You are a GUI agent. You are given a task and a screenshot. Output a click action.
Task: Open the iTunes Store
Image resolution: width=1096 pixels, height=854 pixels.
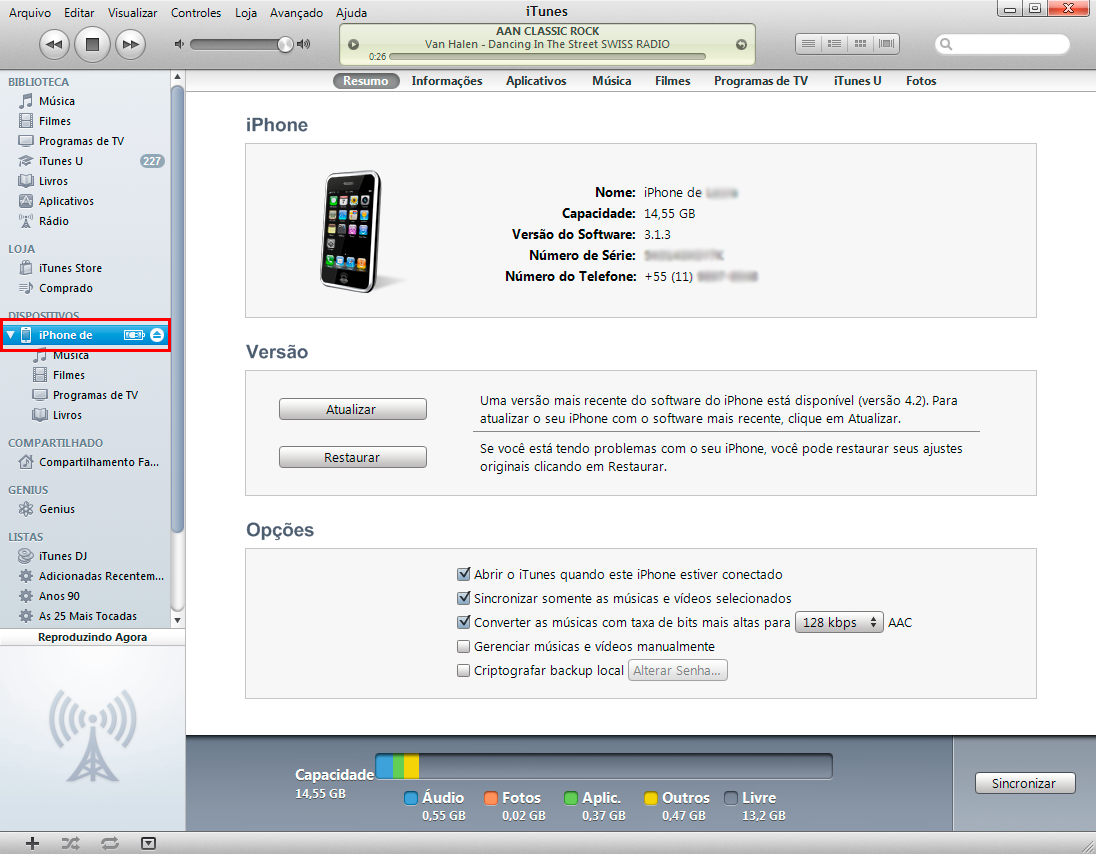point(85,268)
